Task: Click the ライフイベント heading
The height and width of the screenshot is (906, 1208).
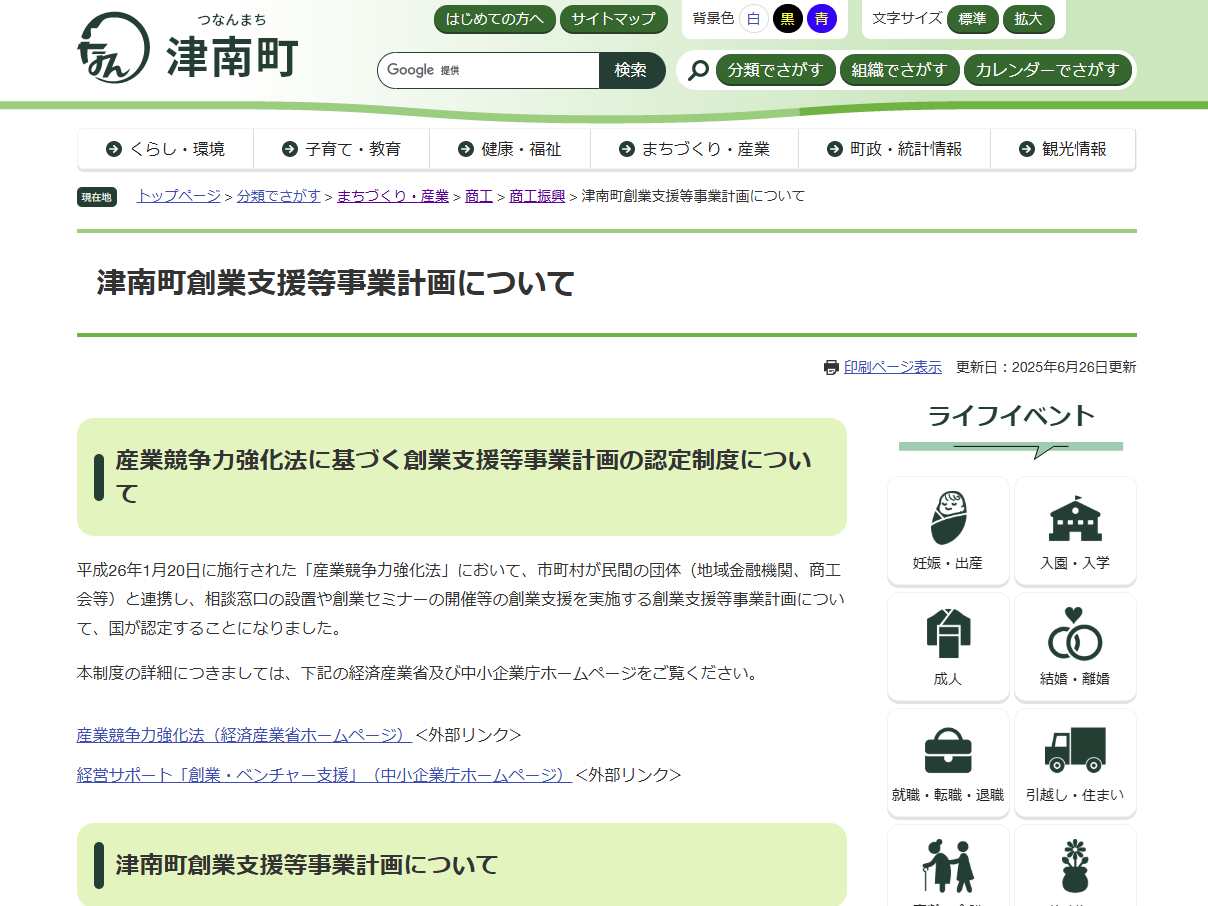Action: [1011, 416]
